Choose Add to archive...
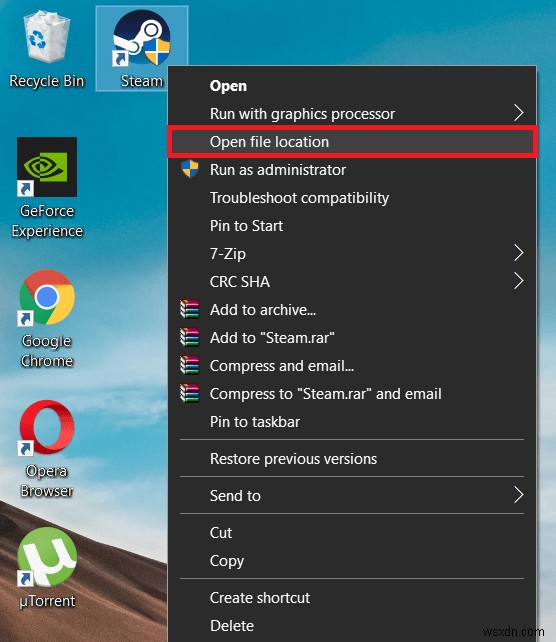Screen dimensions: 556x642 (x=352, y=310)
